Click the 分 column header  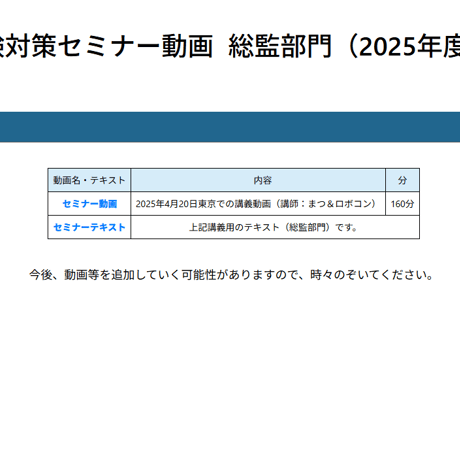point(402,180)
